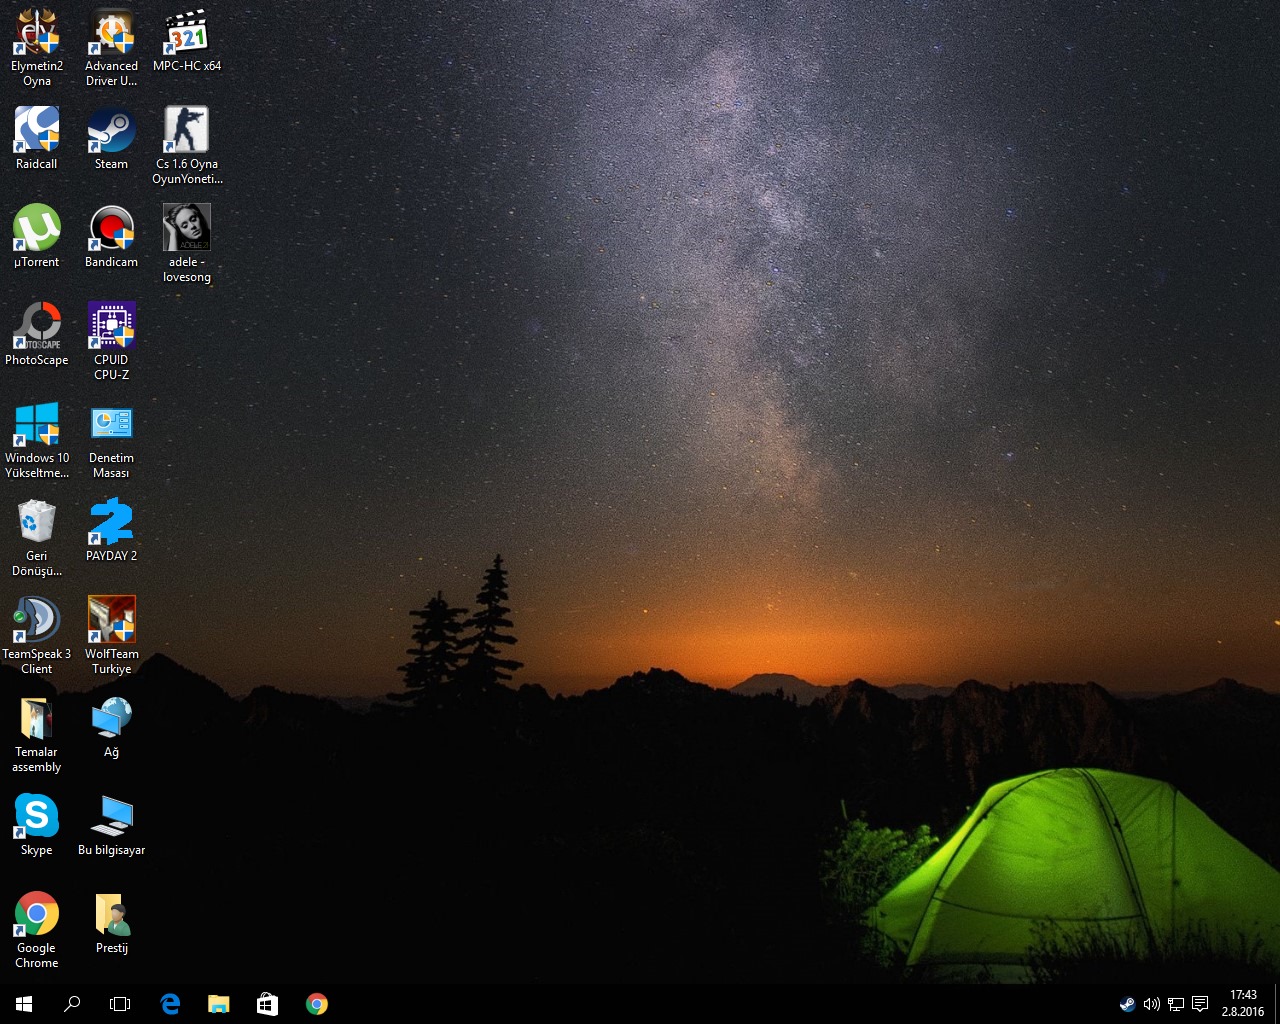Image resolution: width=1280 pixels, height=1024 pixels.
Task: Launch Microsoft Edge from taskbar
Action: (x=170, y=1004)
